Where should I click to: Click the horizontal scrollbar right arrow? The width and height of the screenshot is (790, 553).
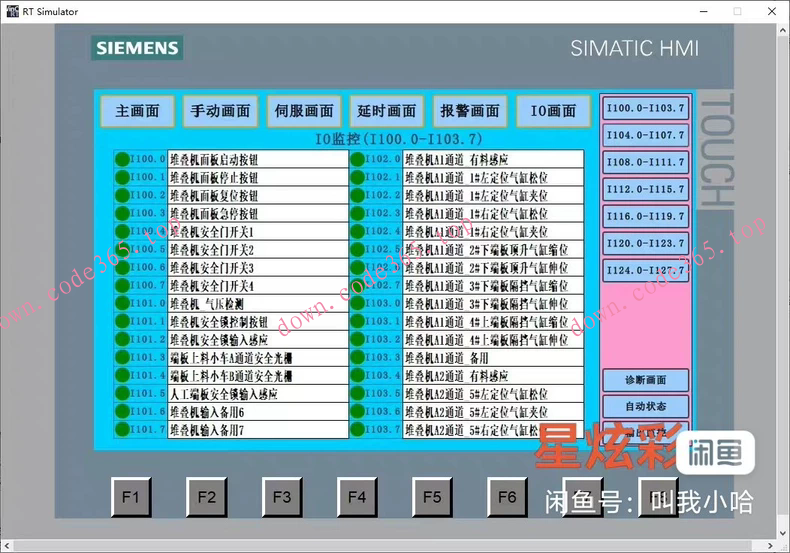point(770,545)
